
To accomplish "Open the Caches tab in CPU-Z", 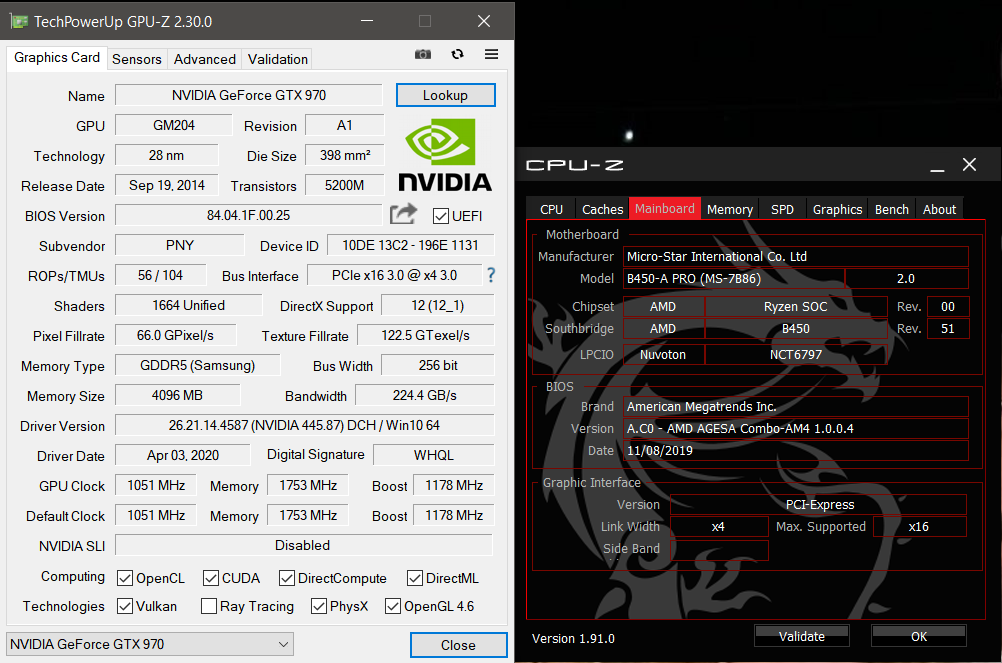I will point(603,210).
